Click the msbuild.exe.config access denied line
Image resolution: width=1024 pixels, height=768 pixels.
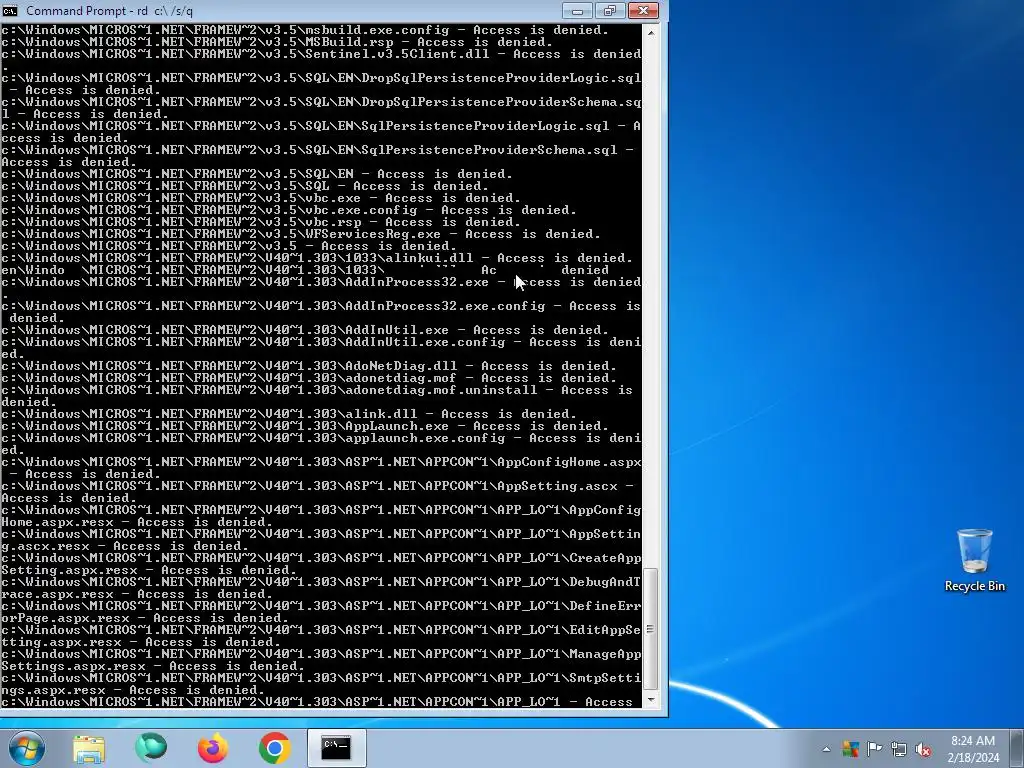coord(305,30)
